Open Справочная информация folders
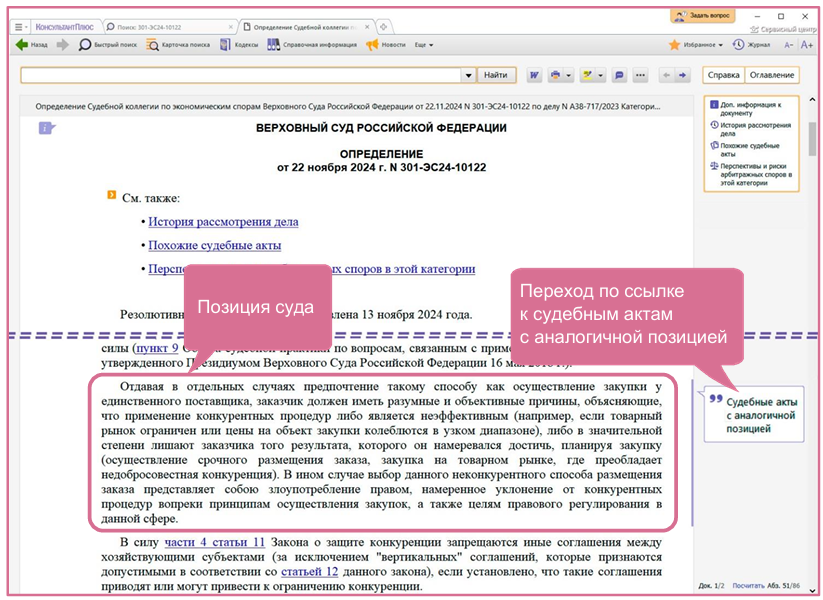 312,45
